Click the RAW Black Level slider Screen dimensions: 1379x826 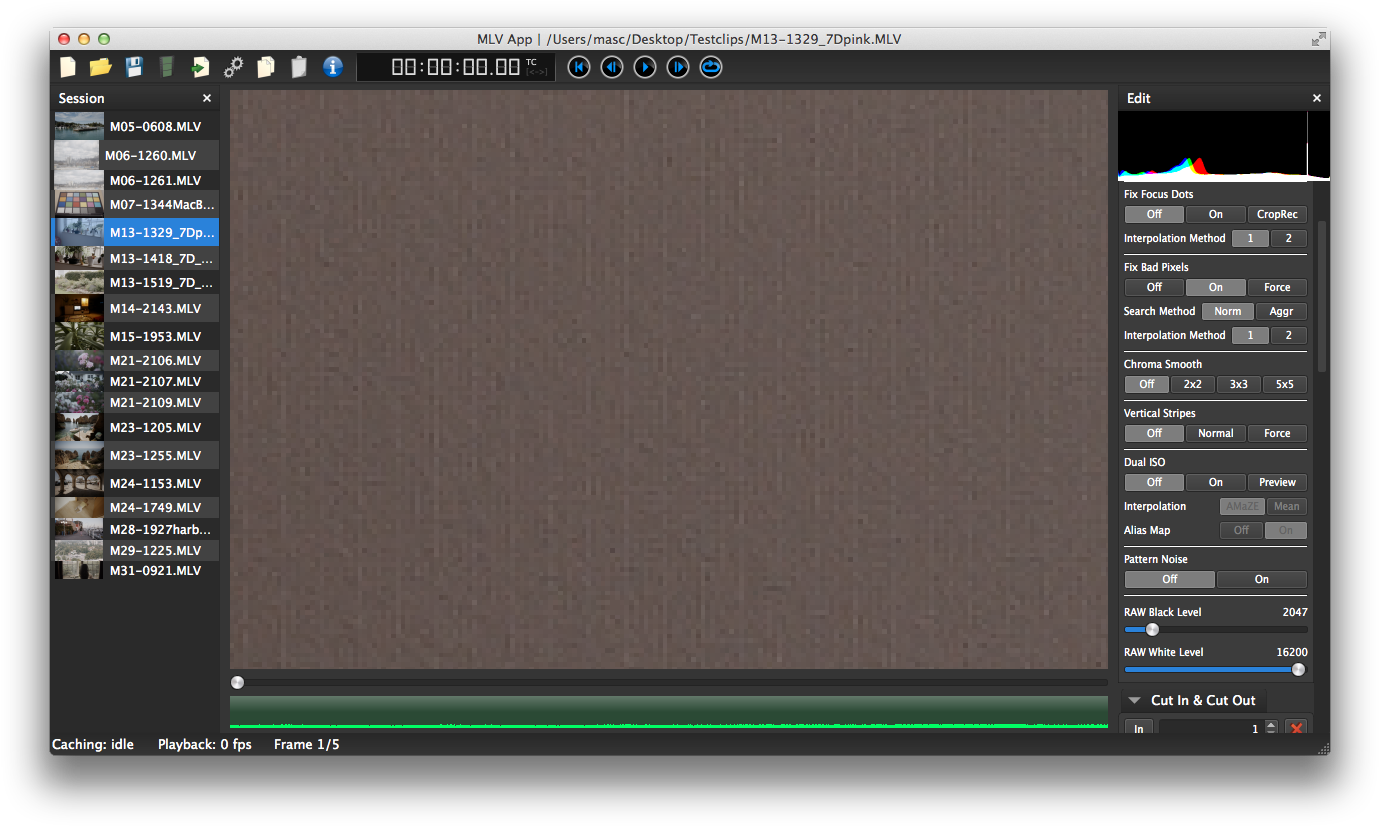pyautogui.click(x=1215, y=630)
